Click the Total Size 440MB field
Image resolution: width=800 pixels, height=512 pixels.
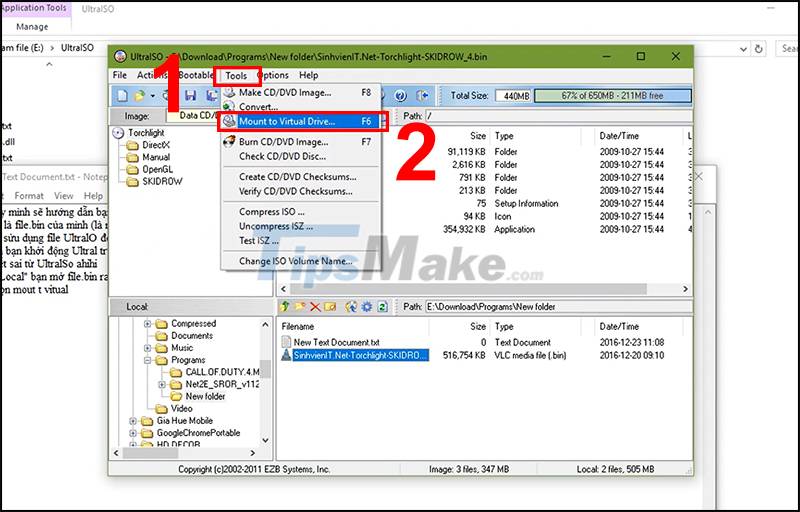coord(513,95)
